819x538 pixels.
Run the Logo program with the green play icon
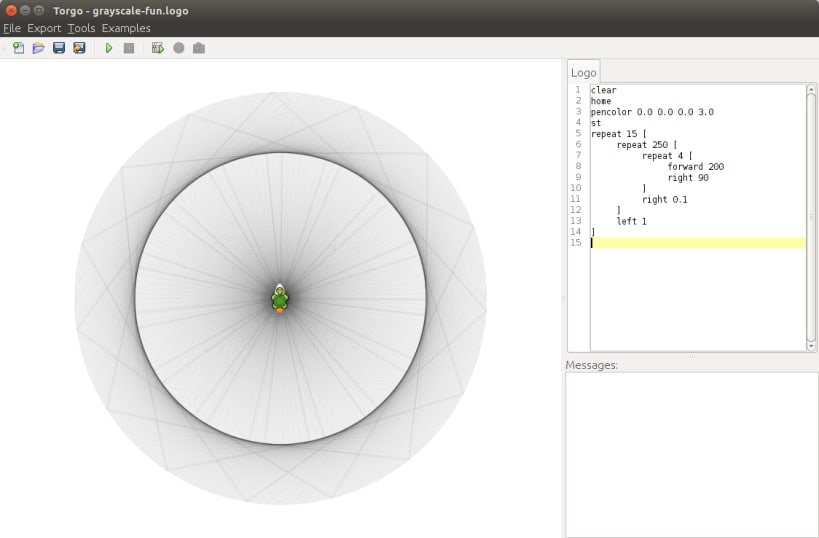pyautogui.click(x=109, y=48)
